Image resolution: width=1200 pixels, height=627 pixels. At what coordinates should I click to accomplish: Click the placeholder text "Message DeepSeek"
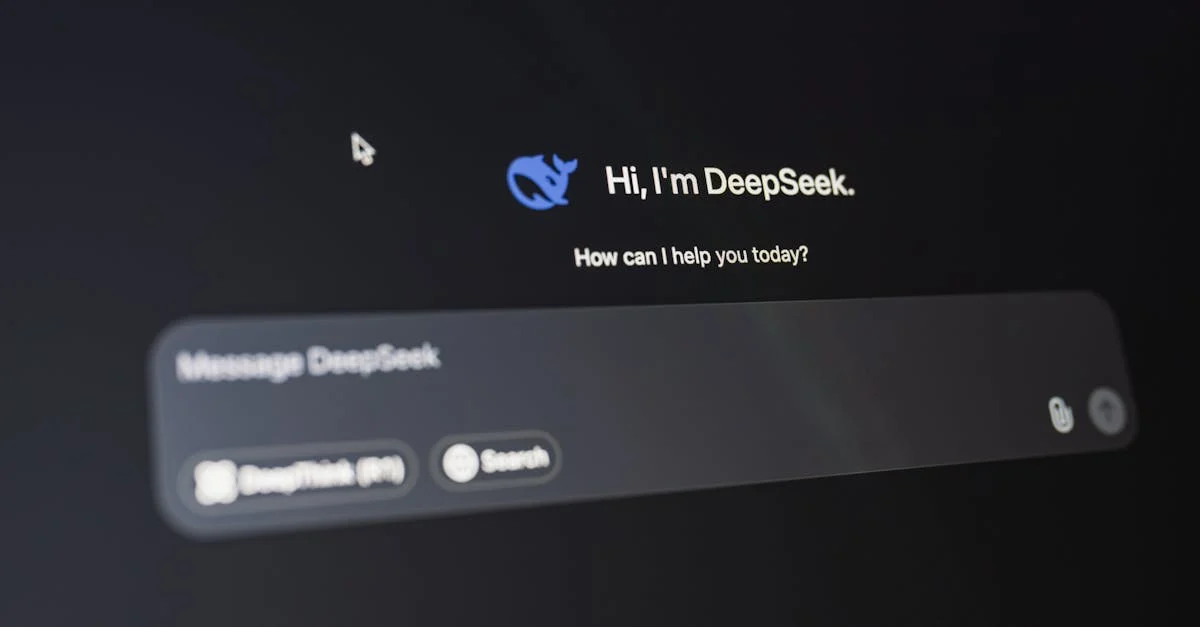coord(308,362)
